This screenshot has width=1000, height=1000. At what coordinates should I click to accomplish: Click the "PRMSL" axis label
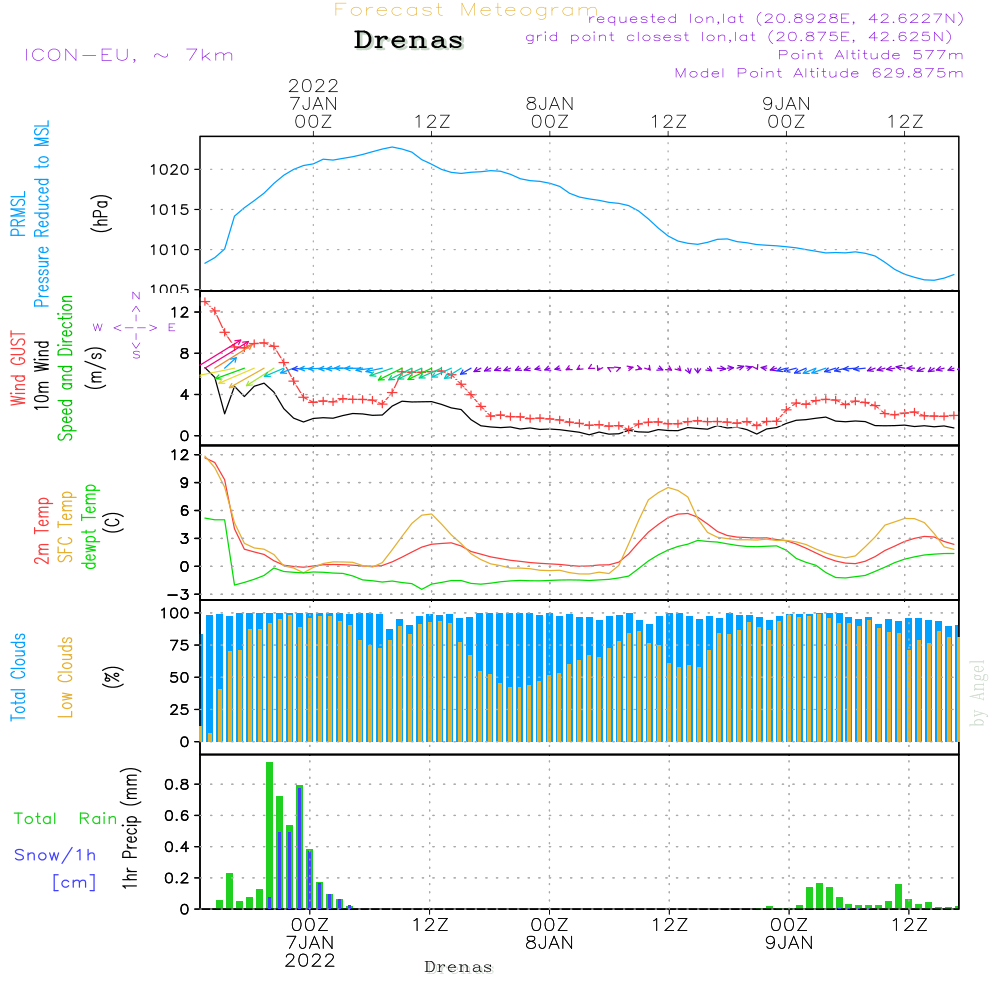(x=18, y=214)
